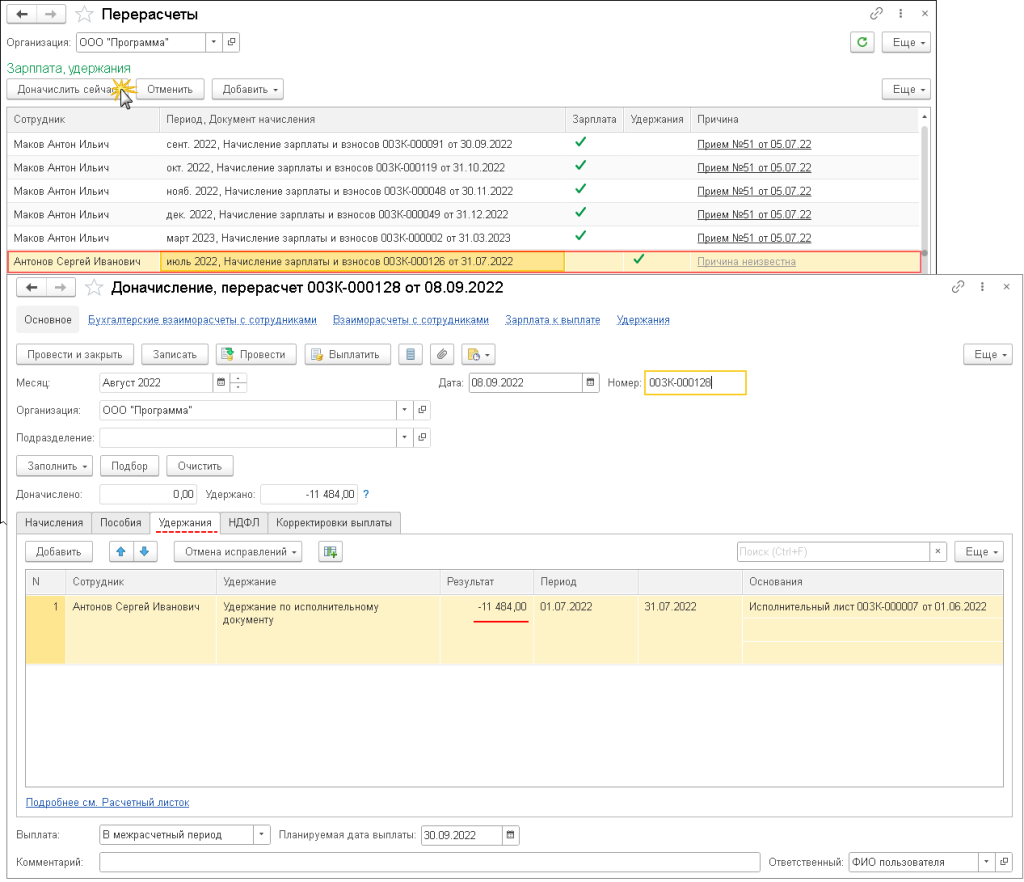Open Корректировки выплаты tab
Image resolution: width=1024 pixels, height=882 pixels.
click(x=334, y=523)
